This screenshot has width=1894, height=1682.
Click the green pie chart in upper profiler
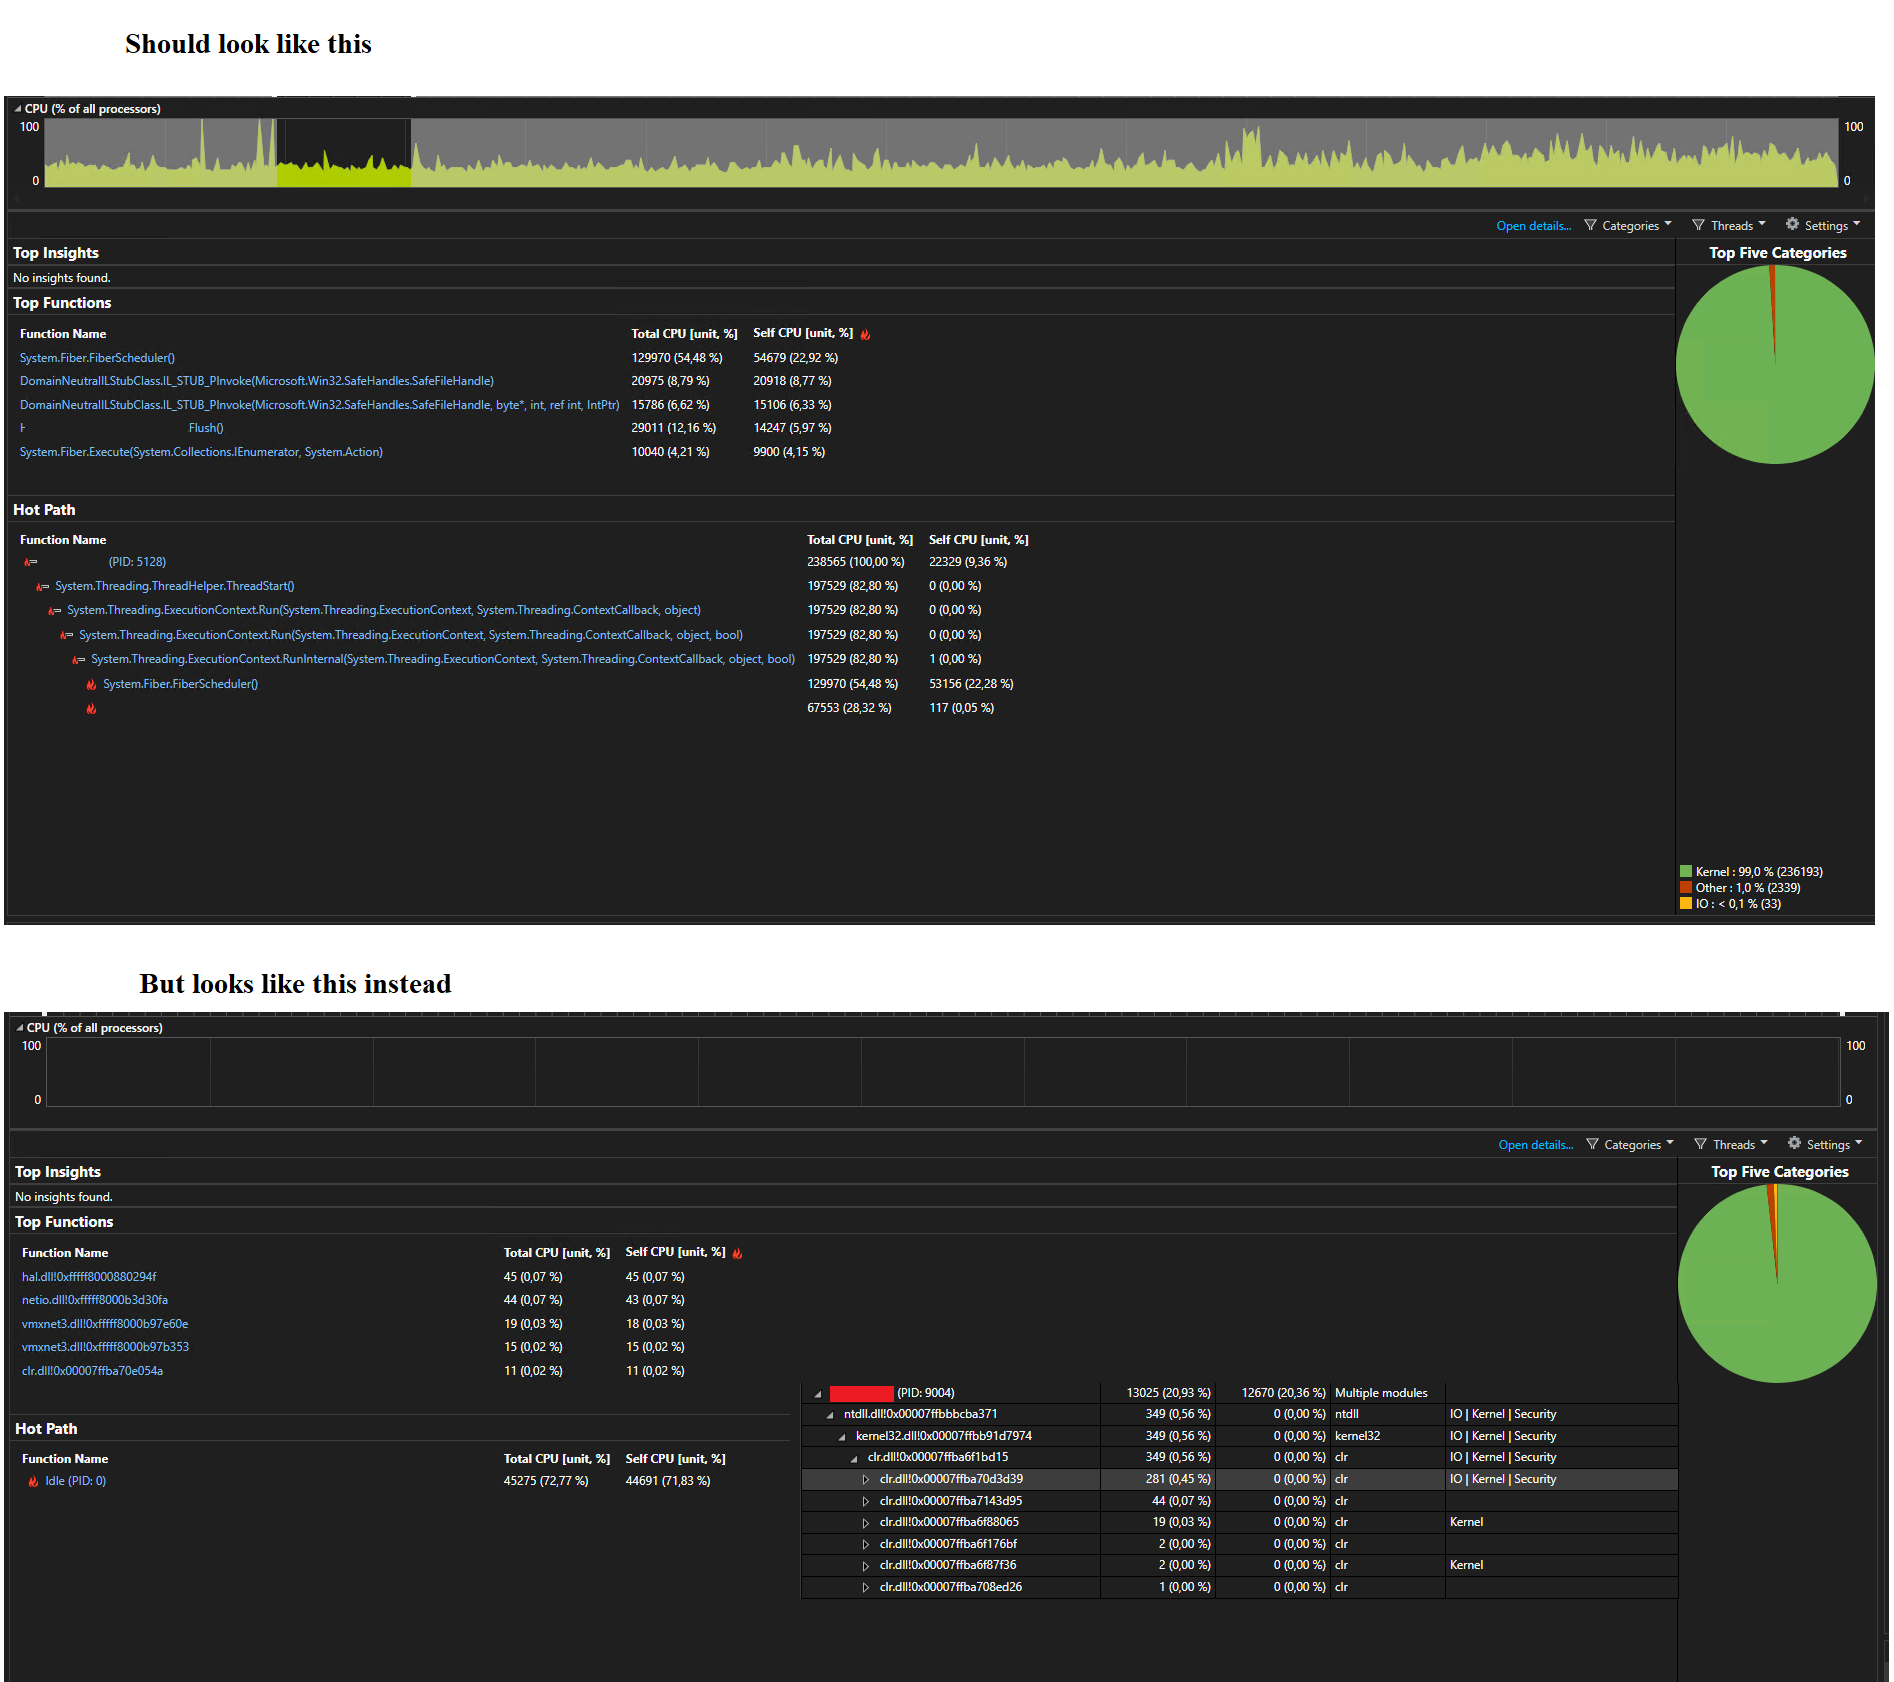pos(1775,364)
